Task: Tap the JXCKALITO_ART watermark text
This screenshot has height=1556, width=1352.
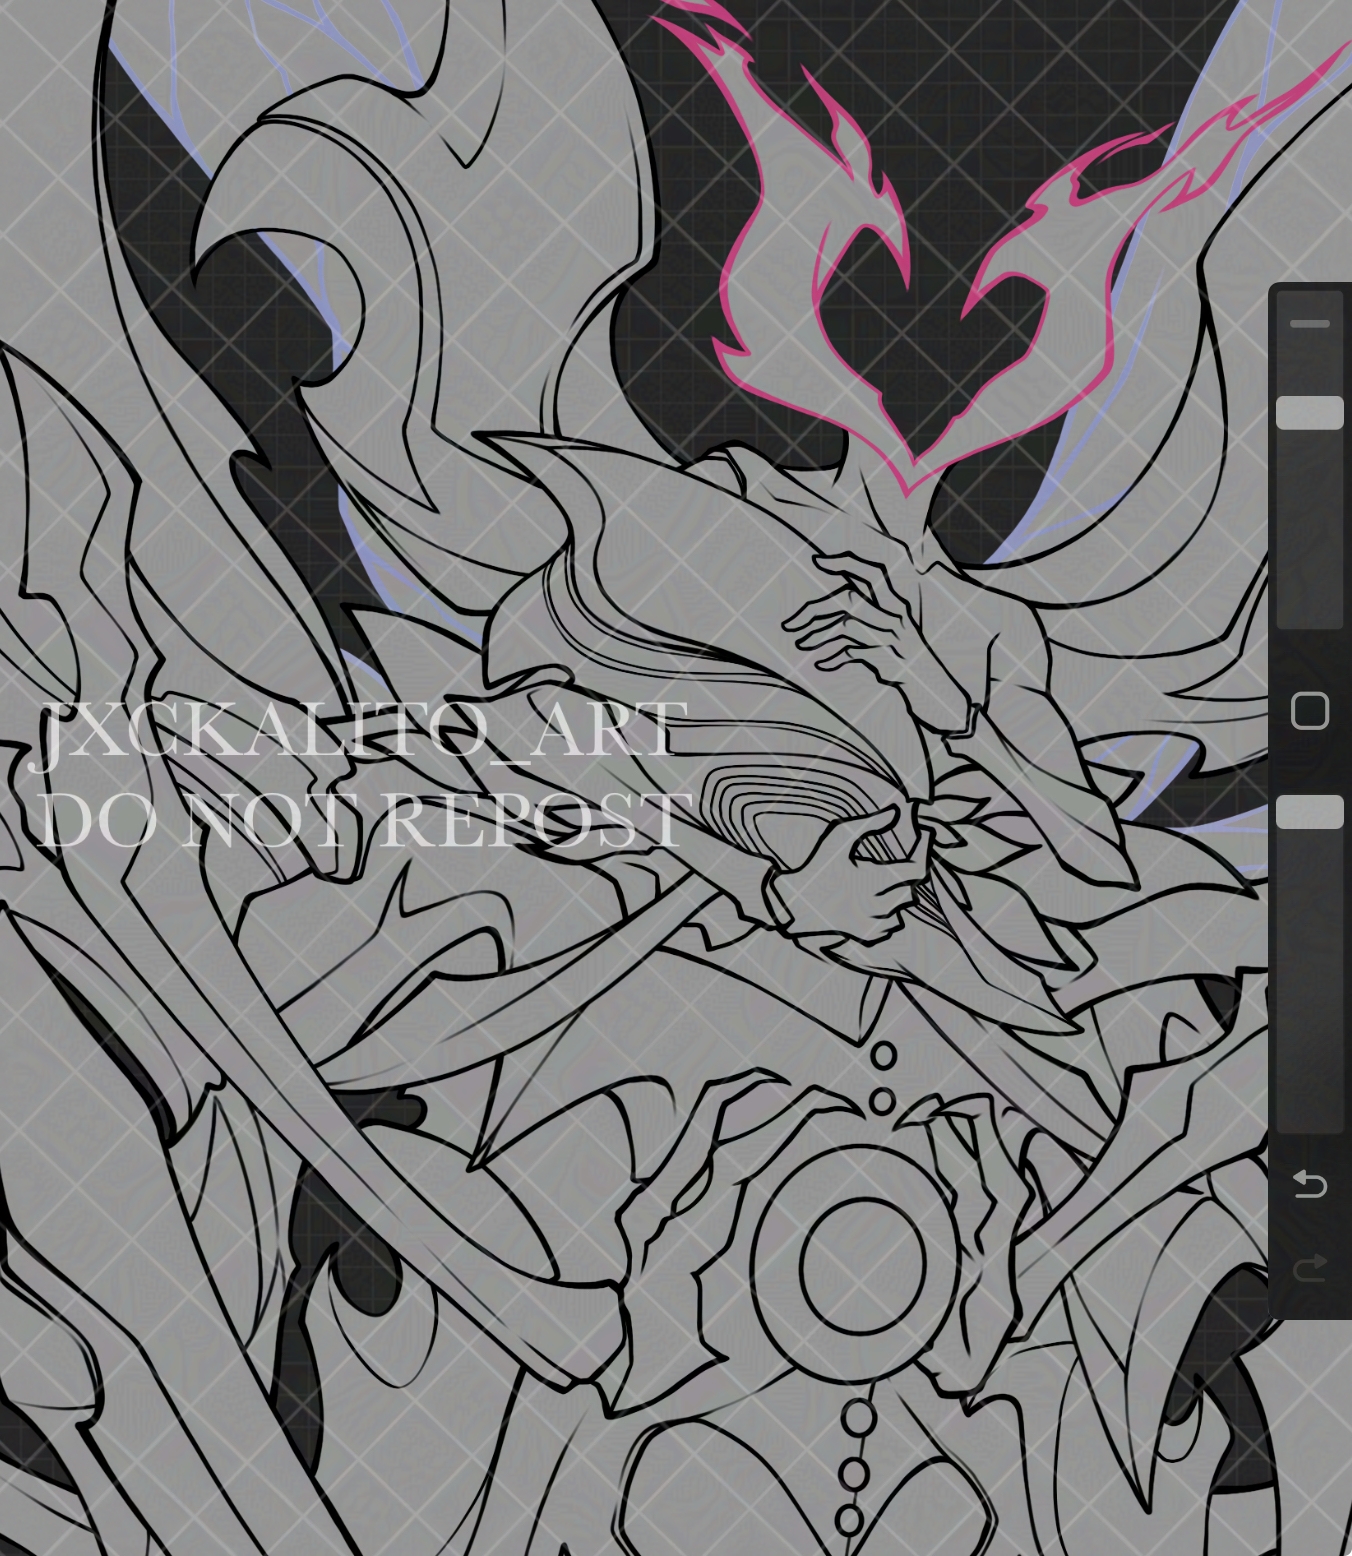Action: click(x=355, y=730)
